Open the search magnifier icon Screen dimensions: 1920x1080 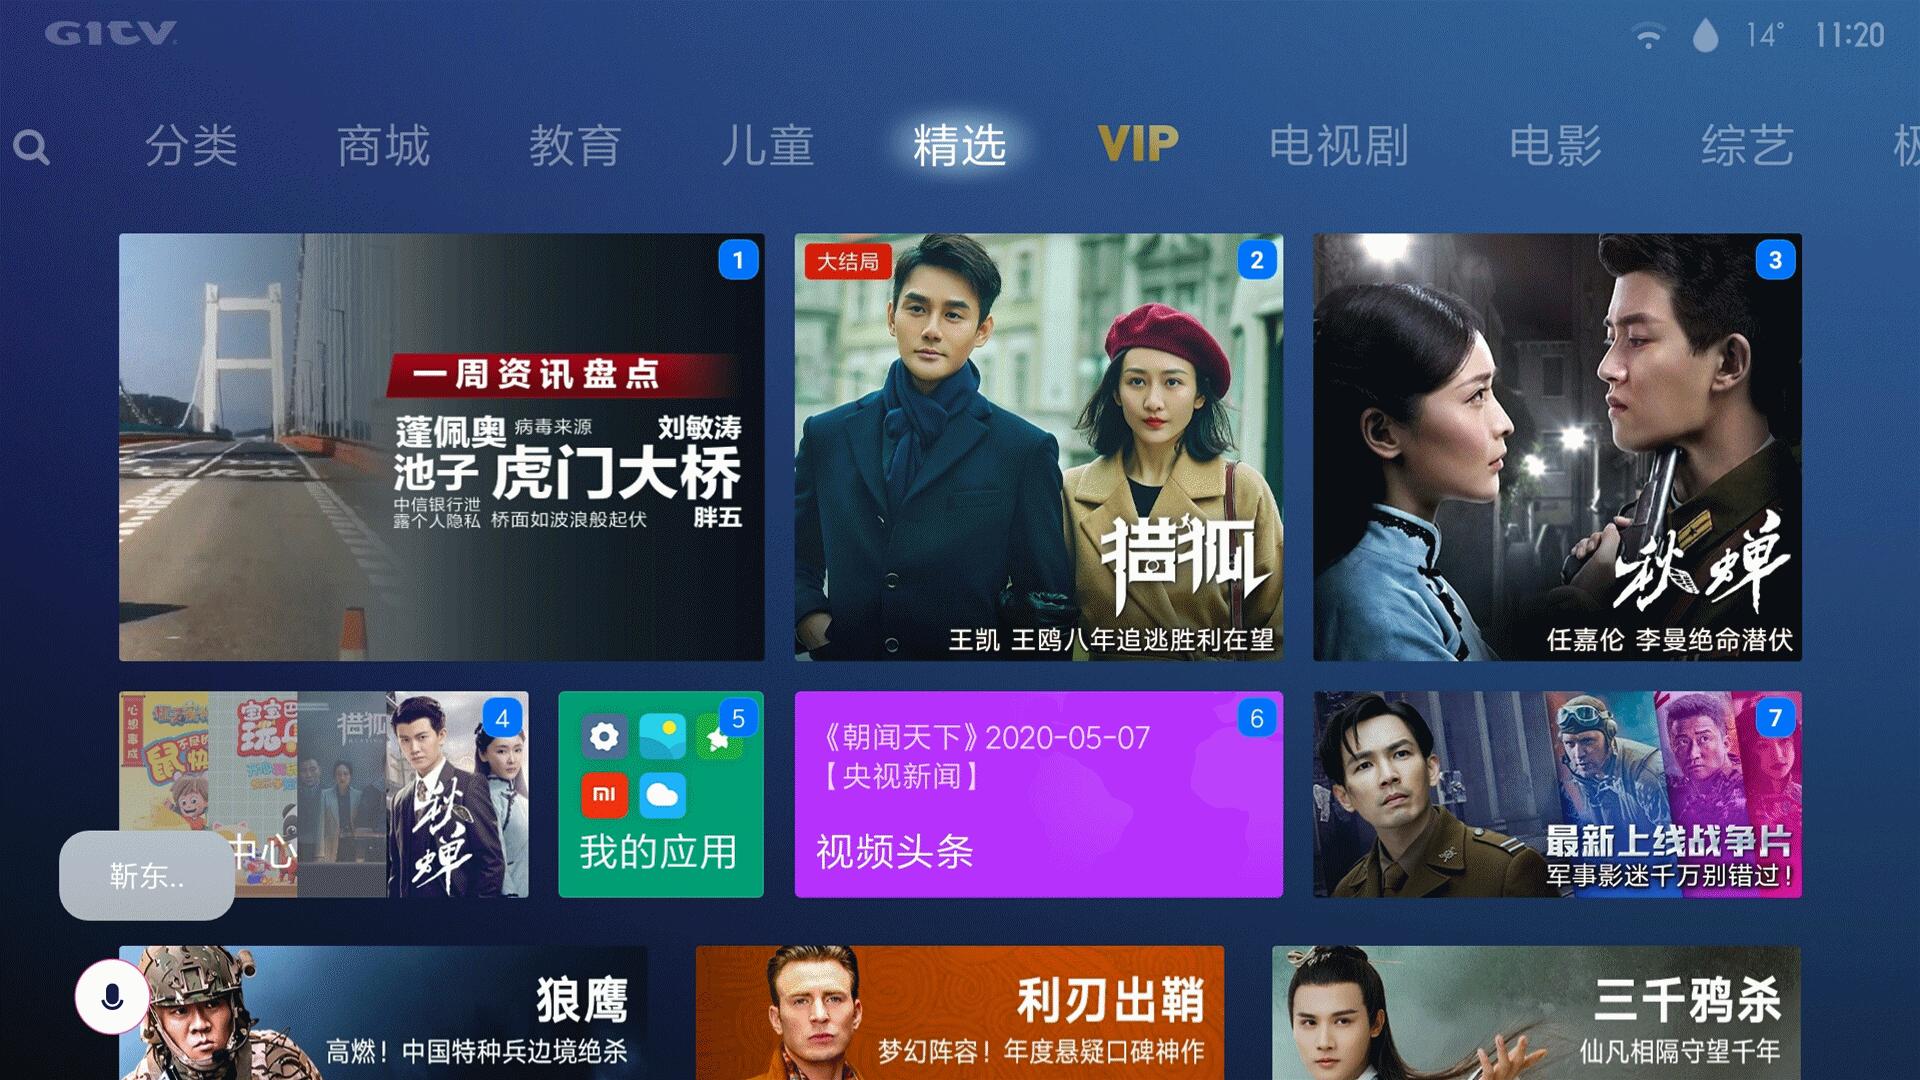[31, 148]
